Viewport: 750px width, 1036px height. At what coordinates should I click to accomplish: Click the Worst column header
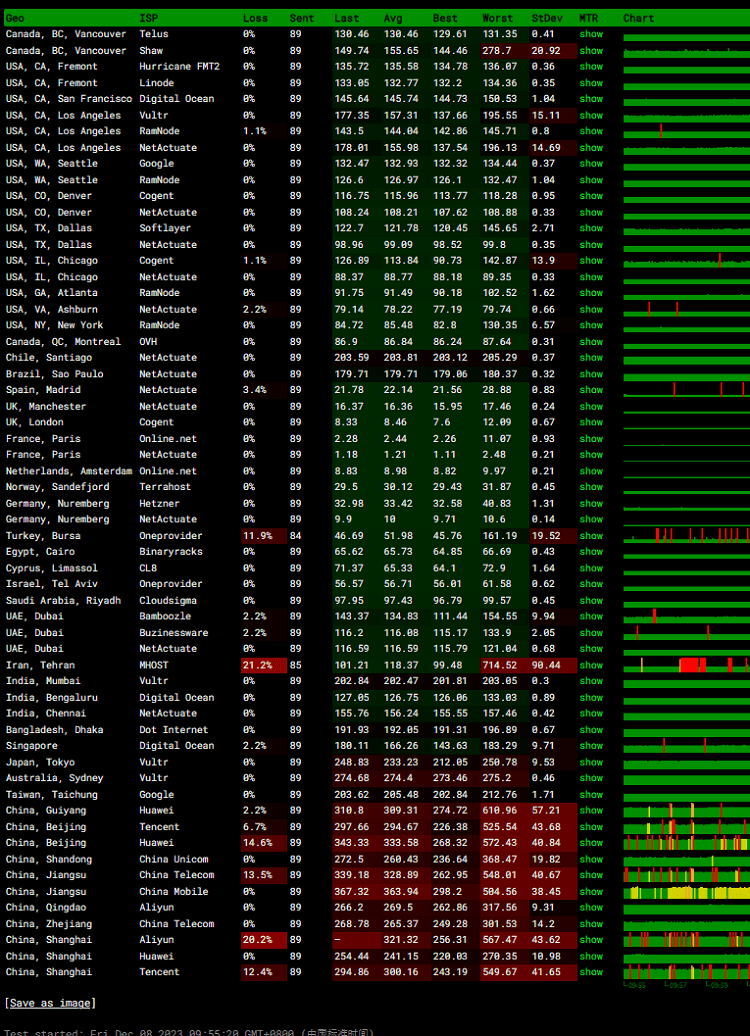point(498,18)
